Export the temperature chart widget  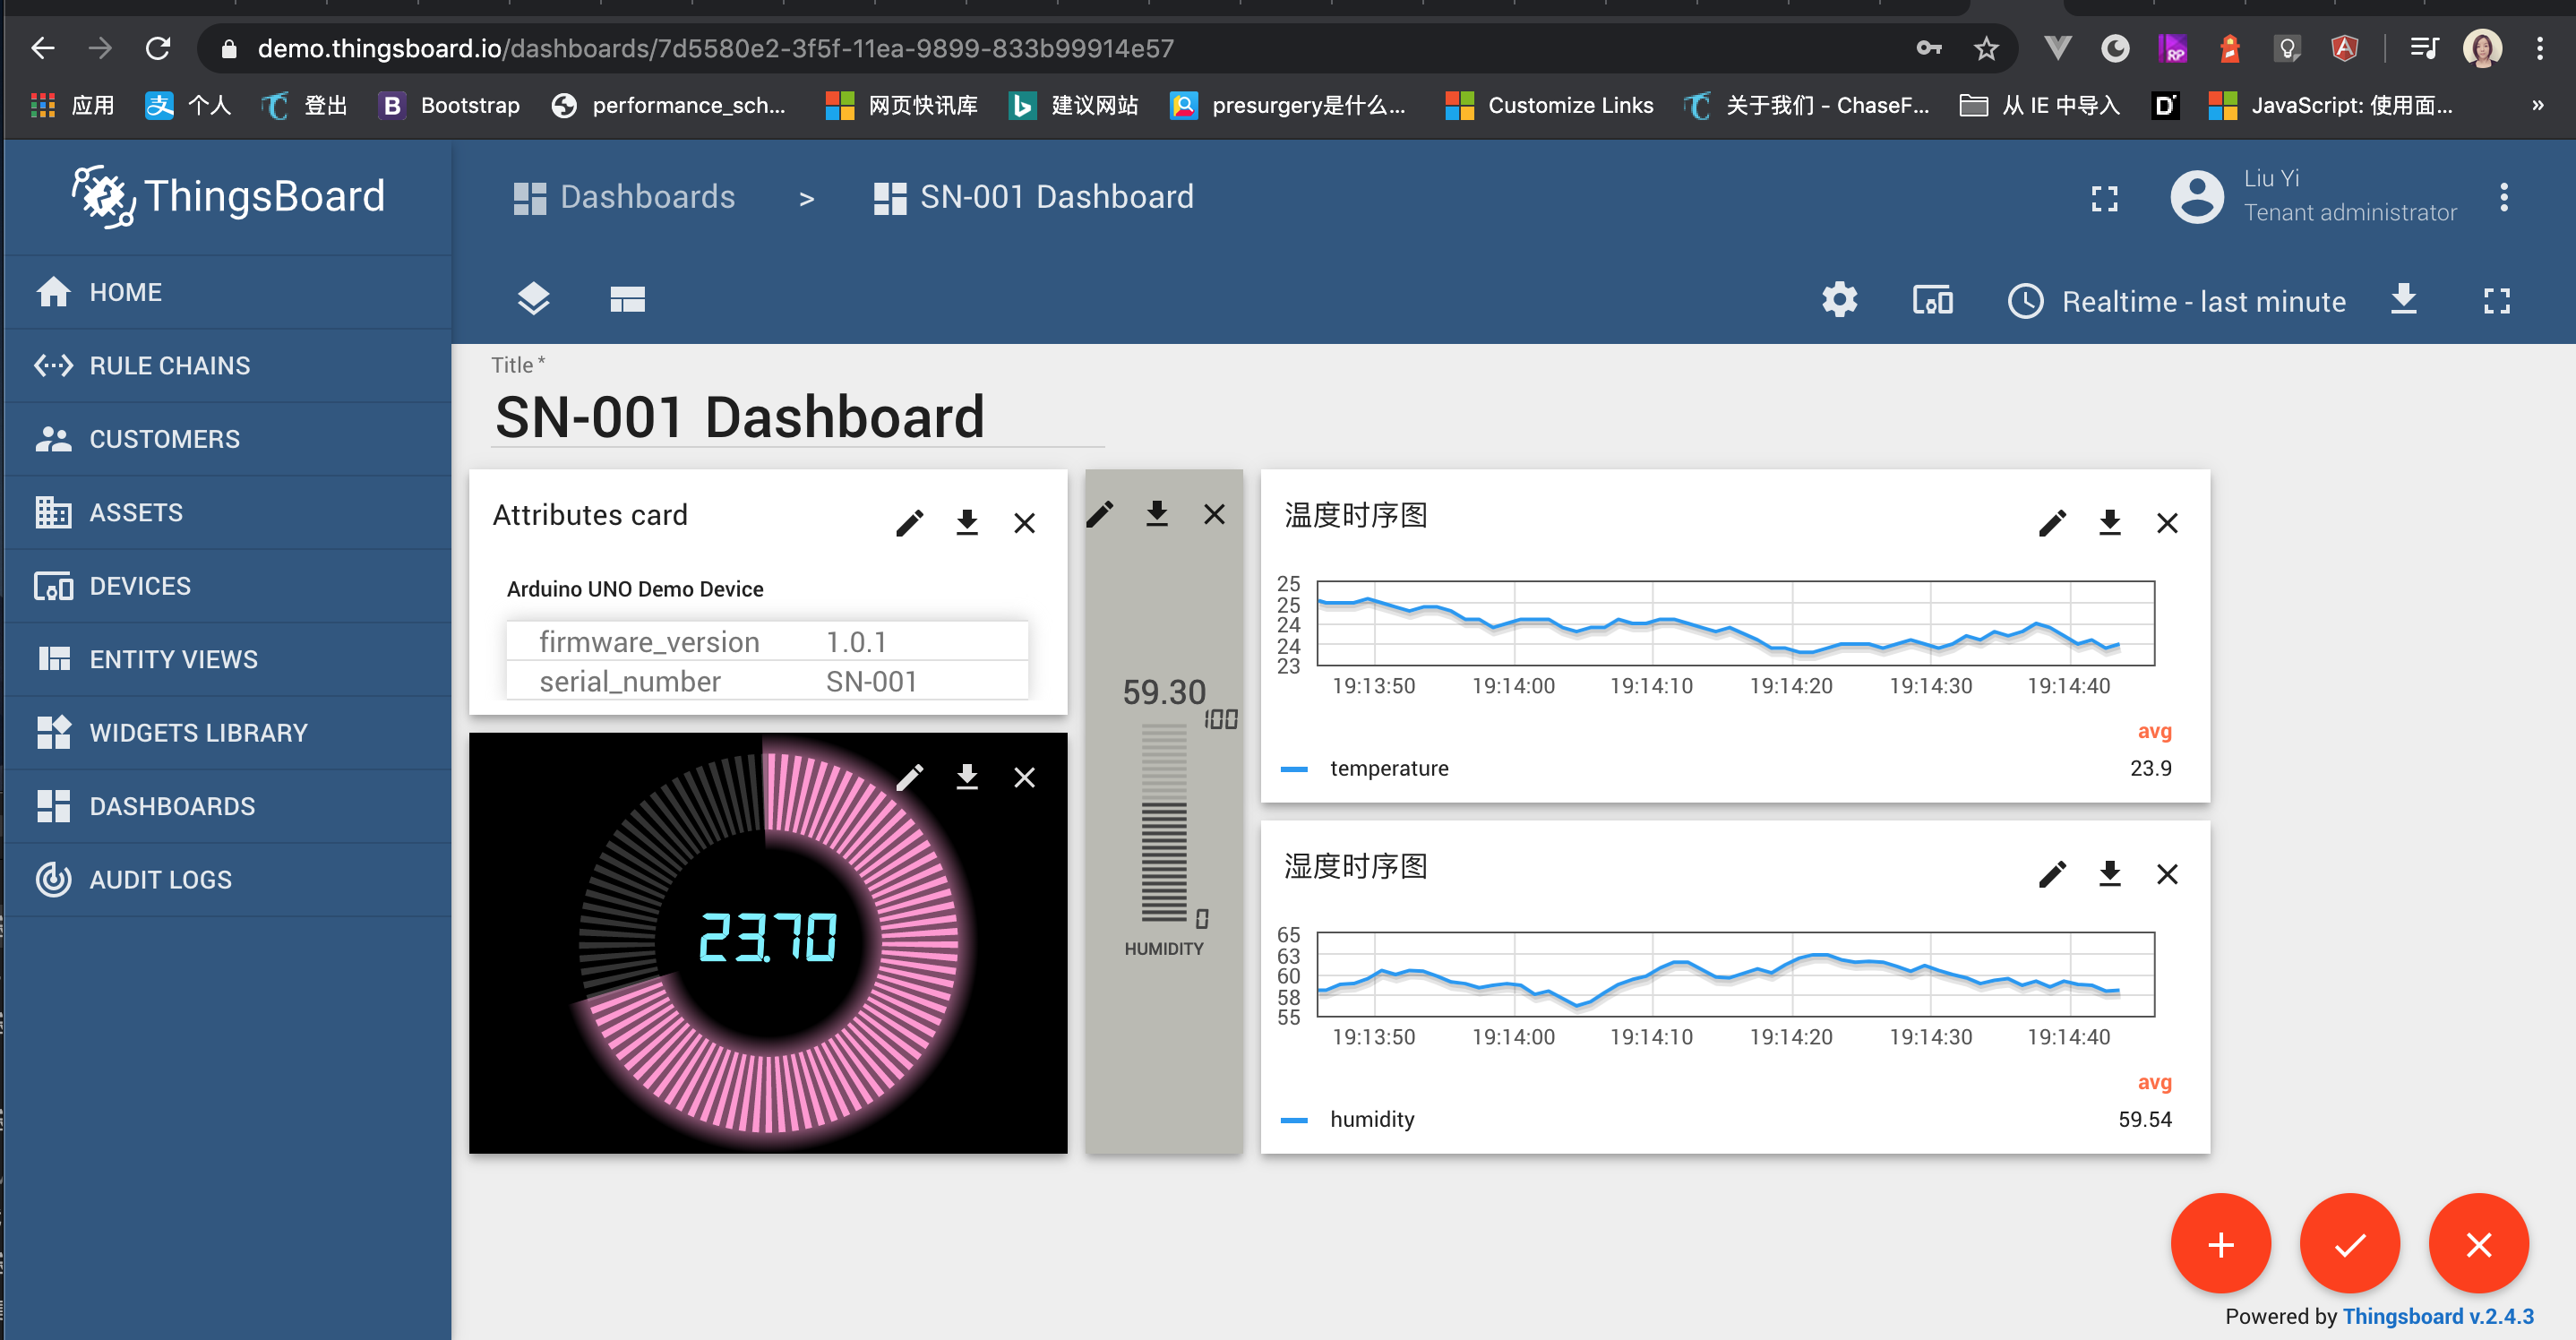pos(2109,523)
